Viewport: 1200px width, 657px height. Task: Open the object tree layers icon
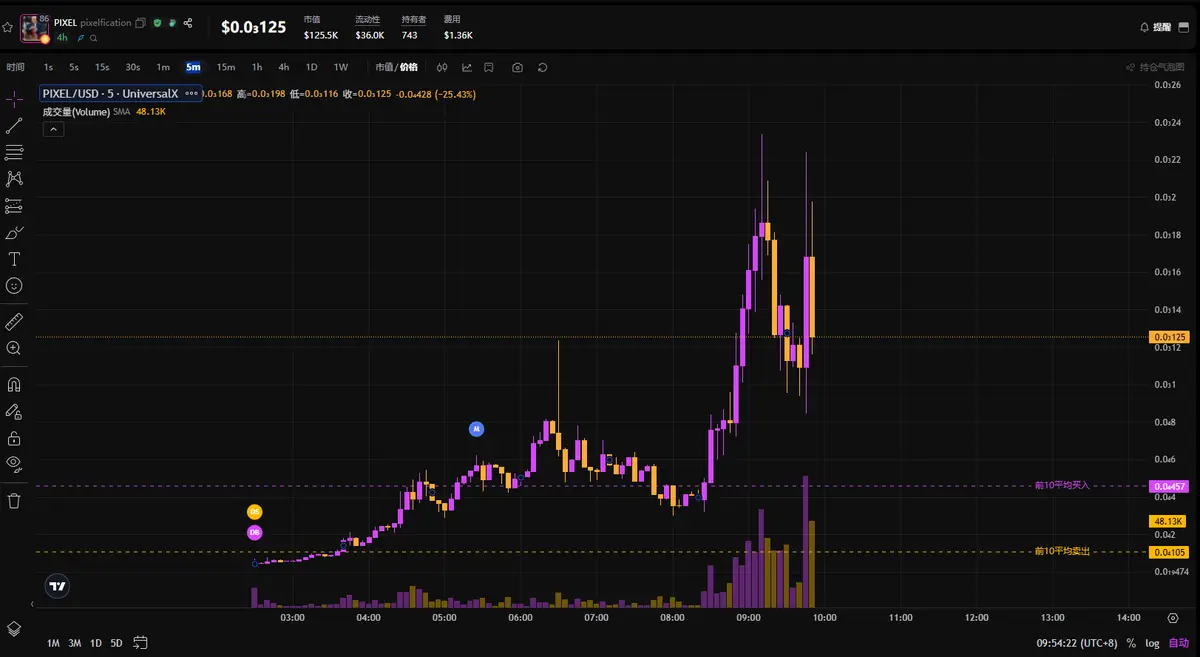coord(14,628)
